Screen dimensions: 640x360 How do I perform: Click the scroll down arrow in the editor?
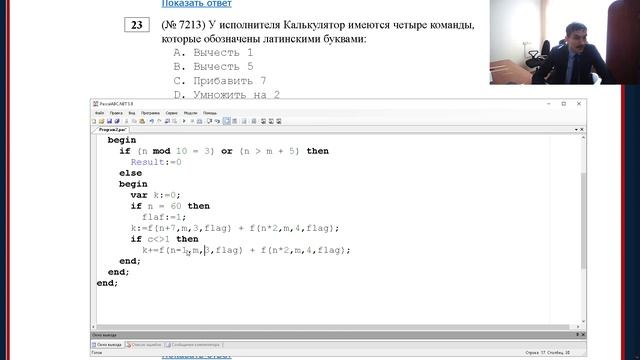583,322
